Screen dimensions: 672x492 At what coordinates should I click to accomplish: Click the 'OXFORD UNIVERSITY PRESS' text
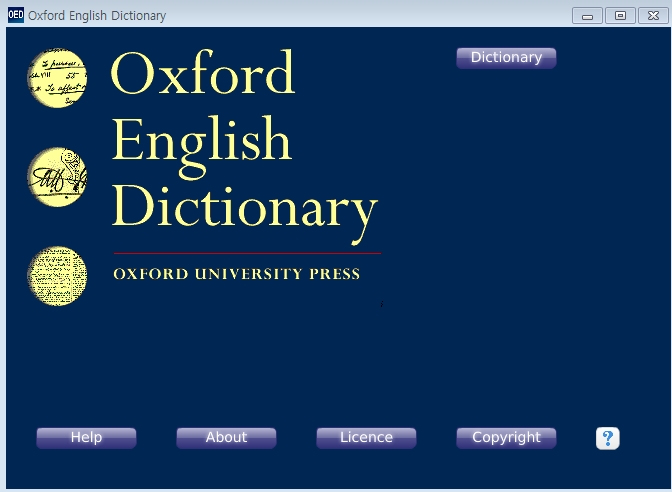(237, 274)
